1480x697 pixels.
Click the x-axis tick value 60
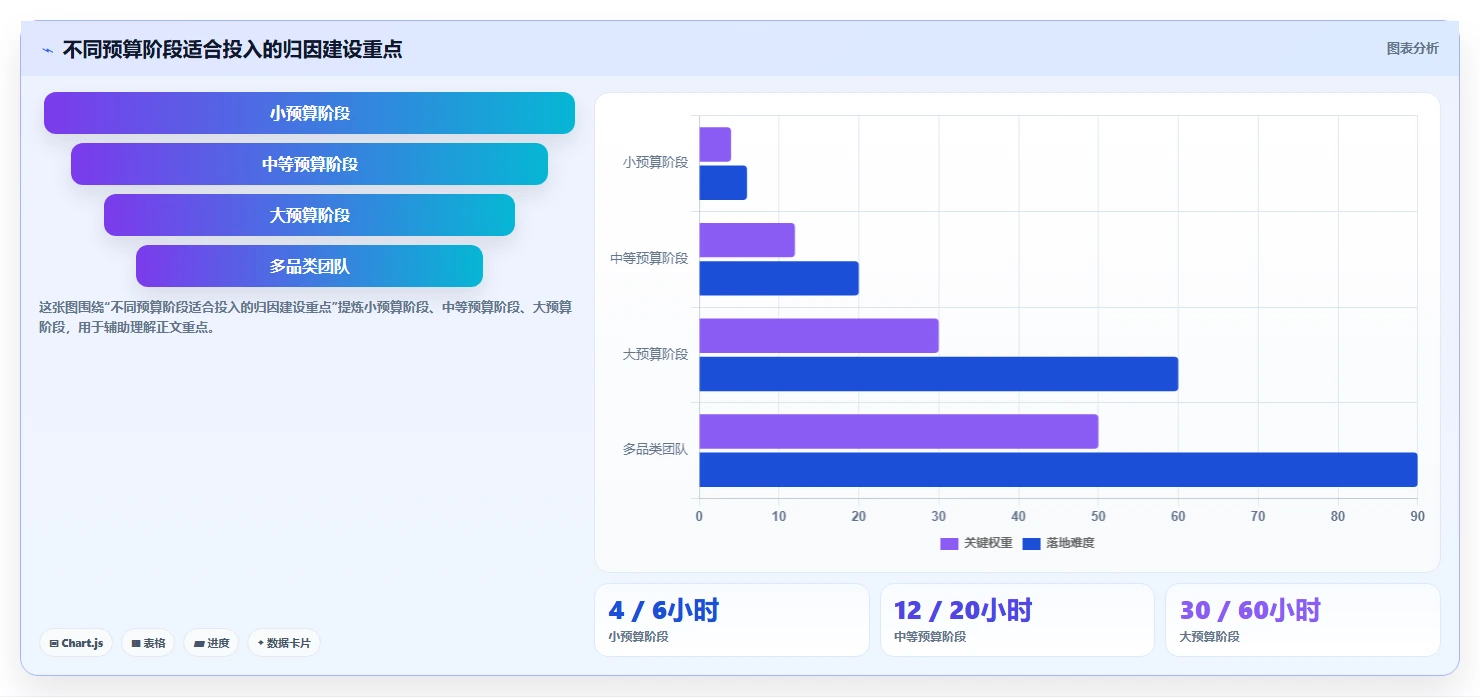tap(1178, 516)
